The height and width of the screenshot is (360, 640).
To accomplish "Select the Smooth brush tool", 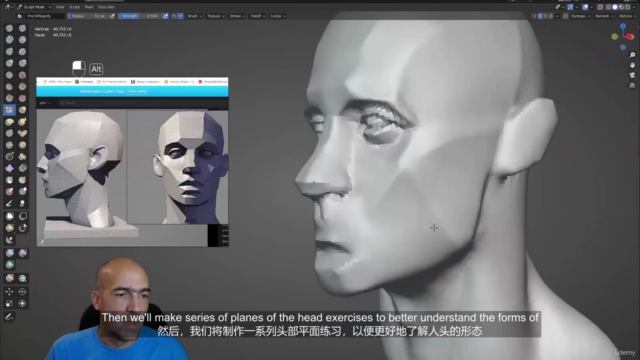I will [22, 75].
